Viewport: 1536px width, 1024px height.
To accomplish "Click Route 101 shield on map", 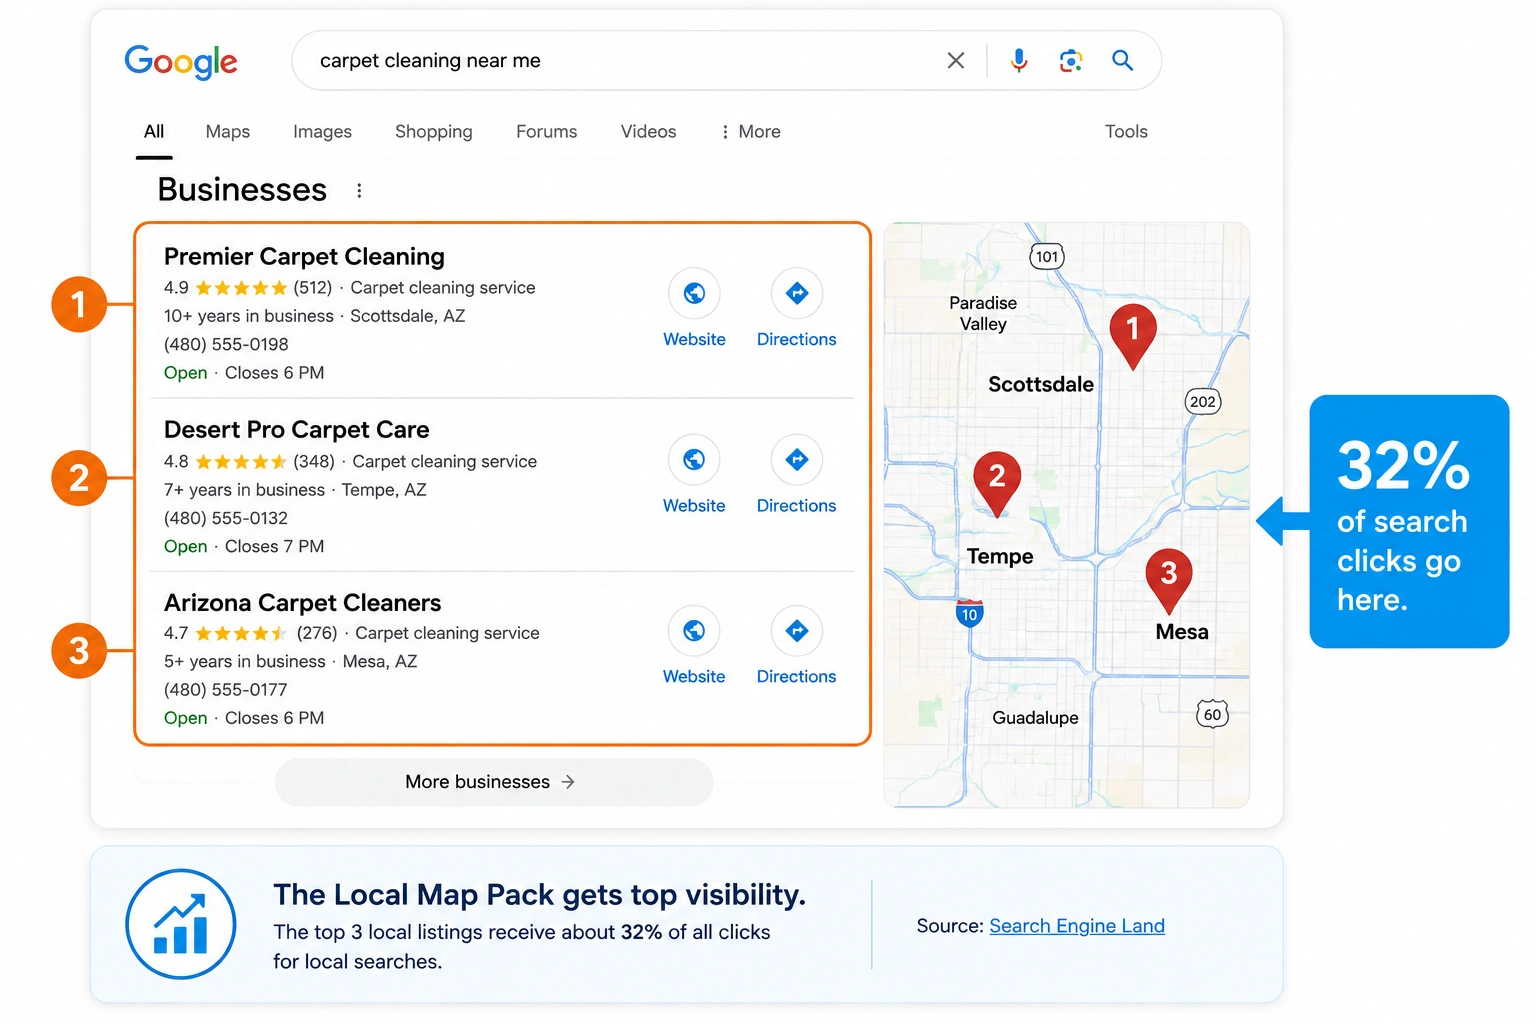I will pos(1047,257).
